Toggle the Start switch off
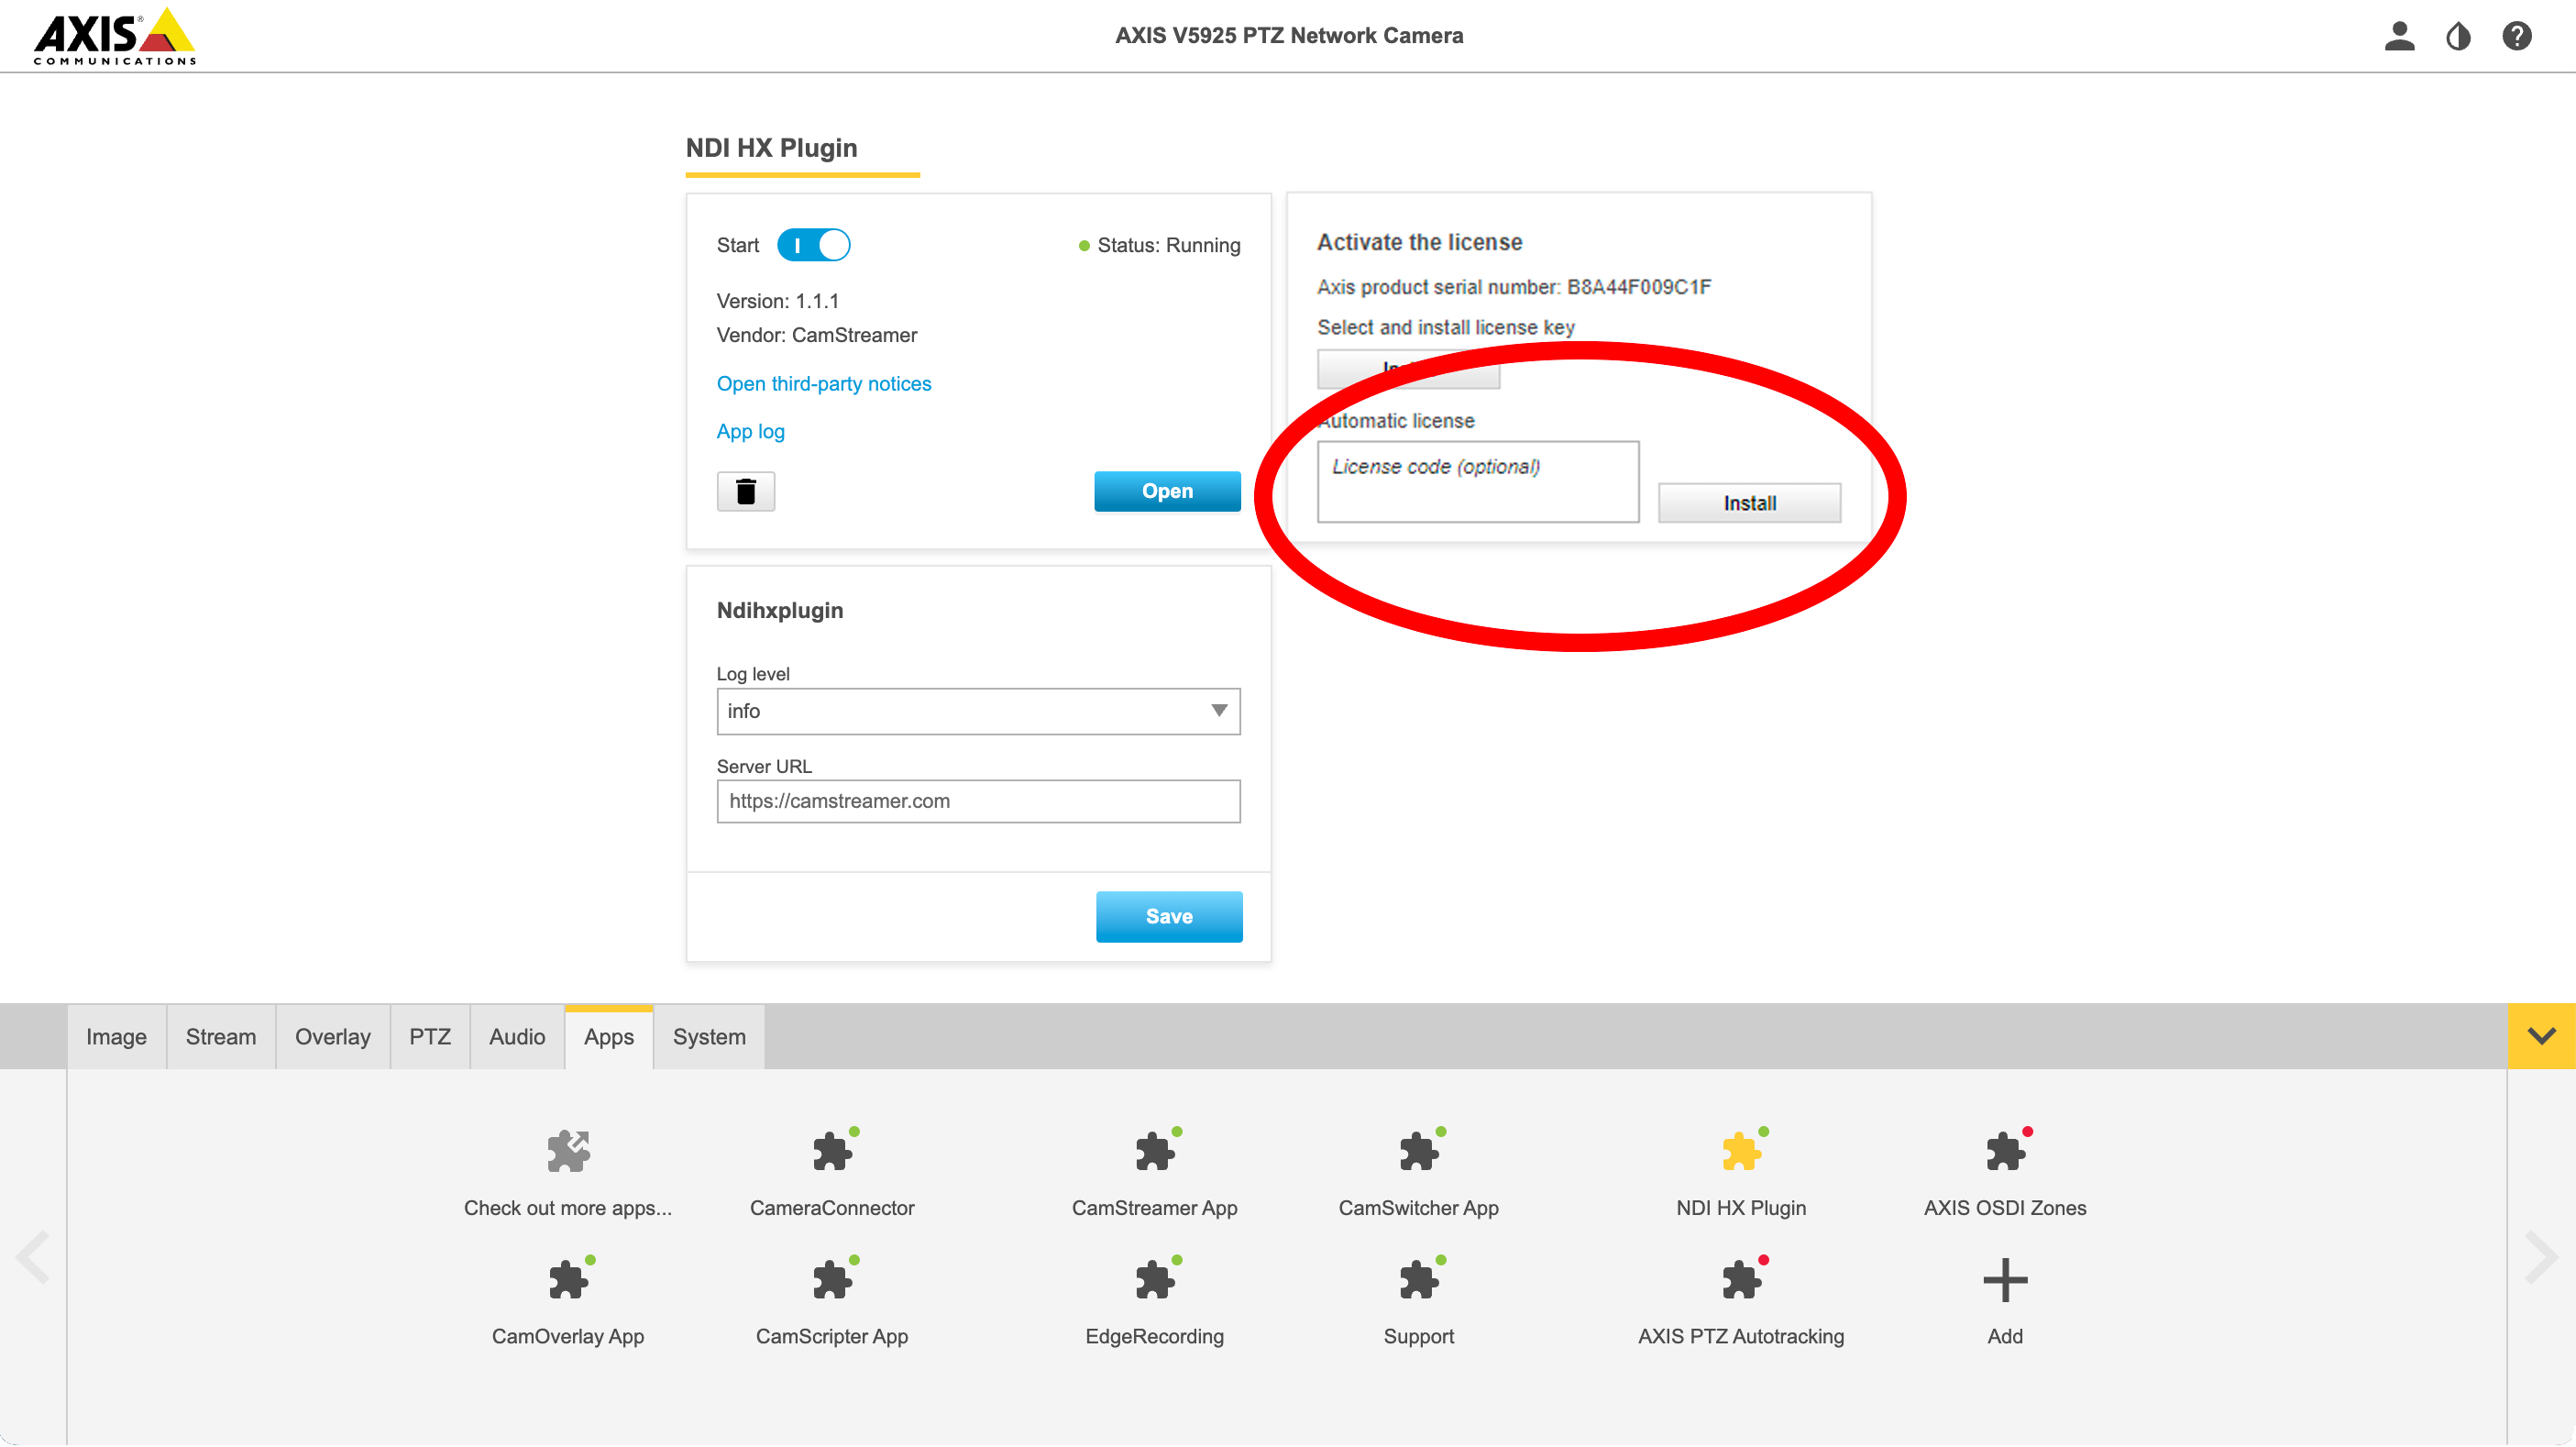Viewport: 2576px width, 1447px height. 813,245
